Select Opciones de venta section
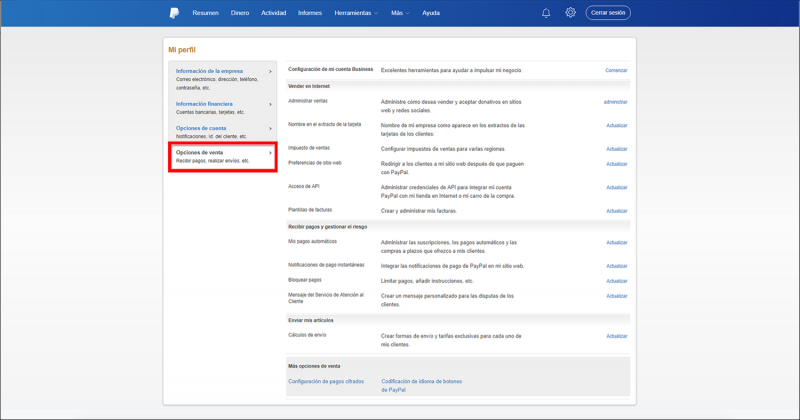Screen dimensions: 800x420 click(x=222, y=156)
